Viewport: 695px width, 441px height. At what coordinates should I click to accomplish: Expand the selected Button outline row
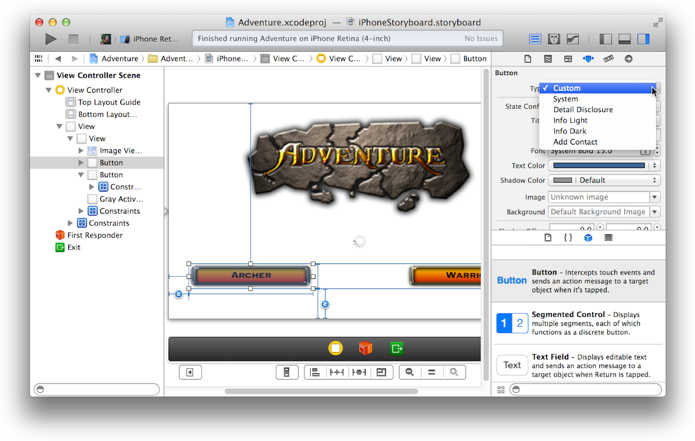[81, 163]
